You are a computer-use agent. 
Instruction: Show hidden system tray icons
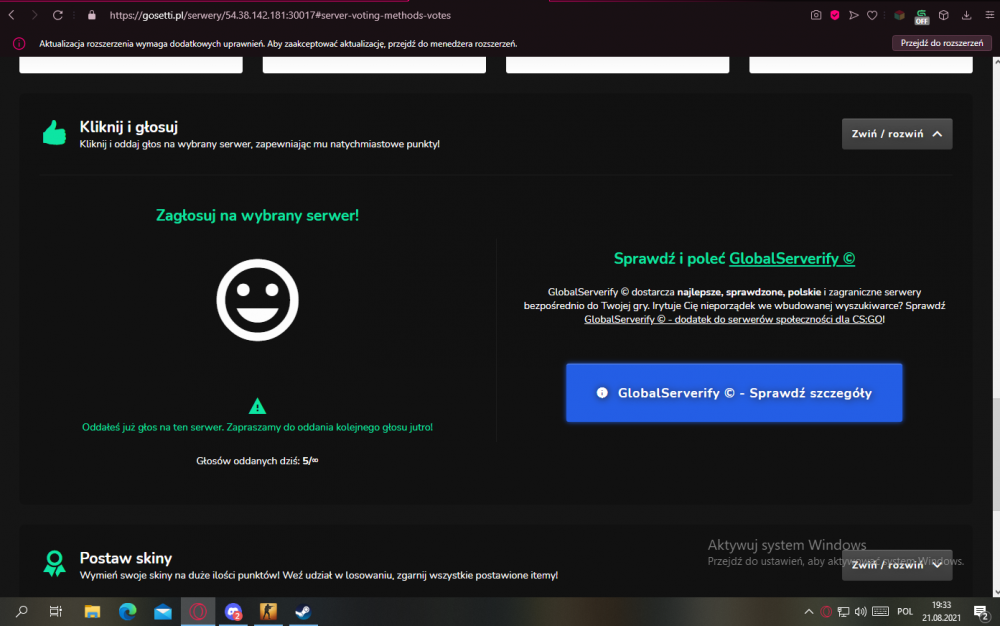[x=809, y=611]
